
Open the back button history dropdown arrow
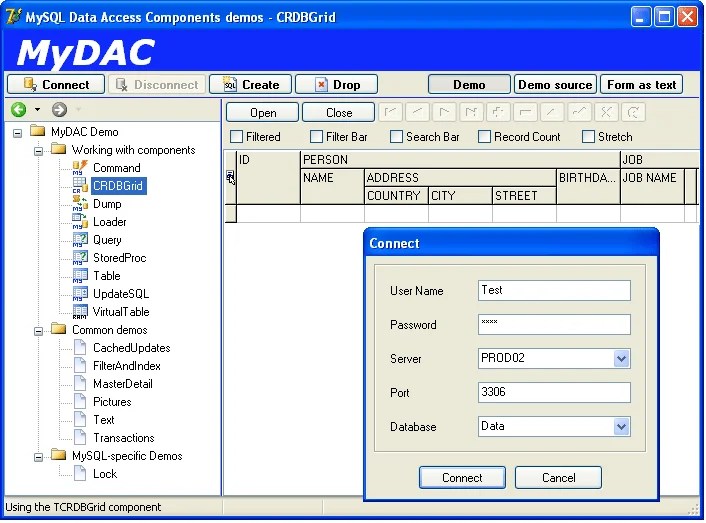(37, 109)
